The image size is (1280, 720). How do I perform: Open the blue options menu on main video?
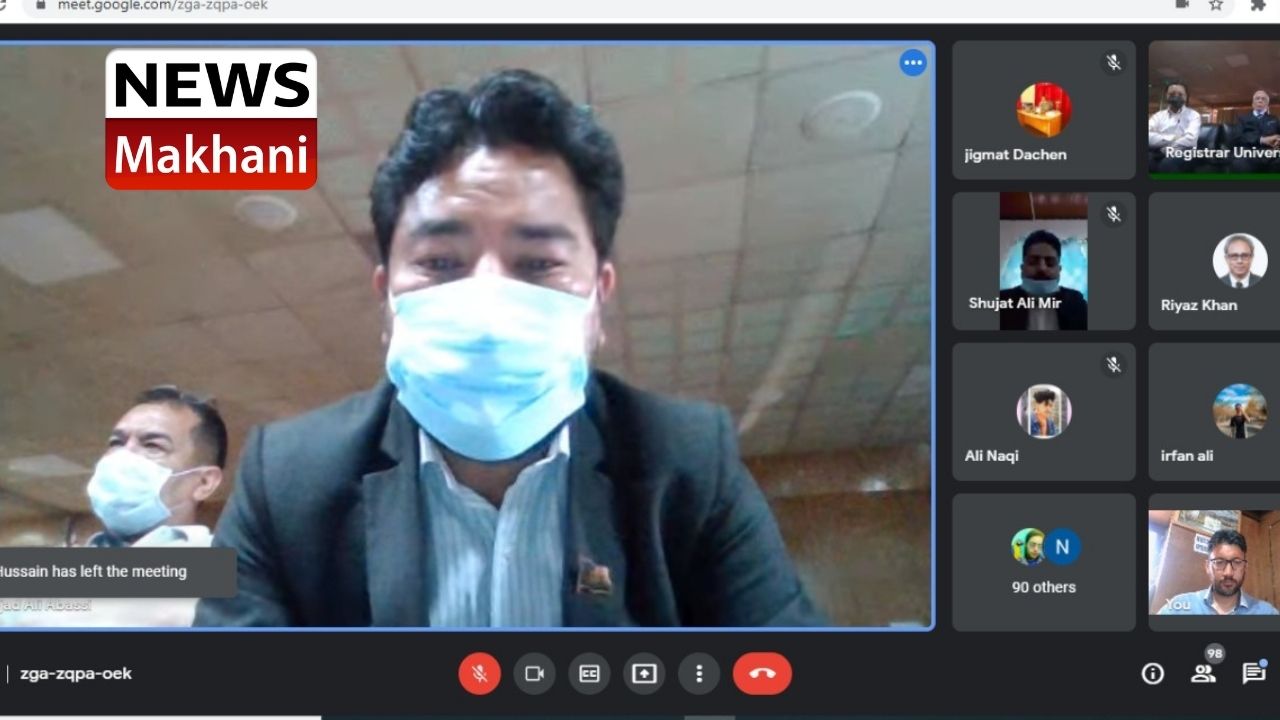pyautogui.click(x=913, y=63)
